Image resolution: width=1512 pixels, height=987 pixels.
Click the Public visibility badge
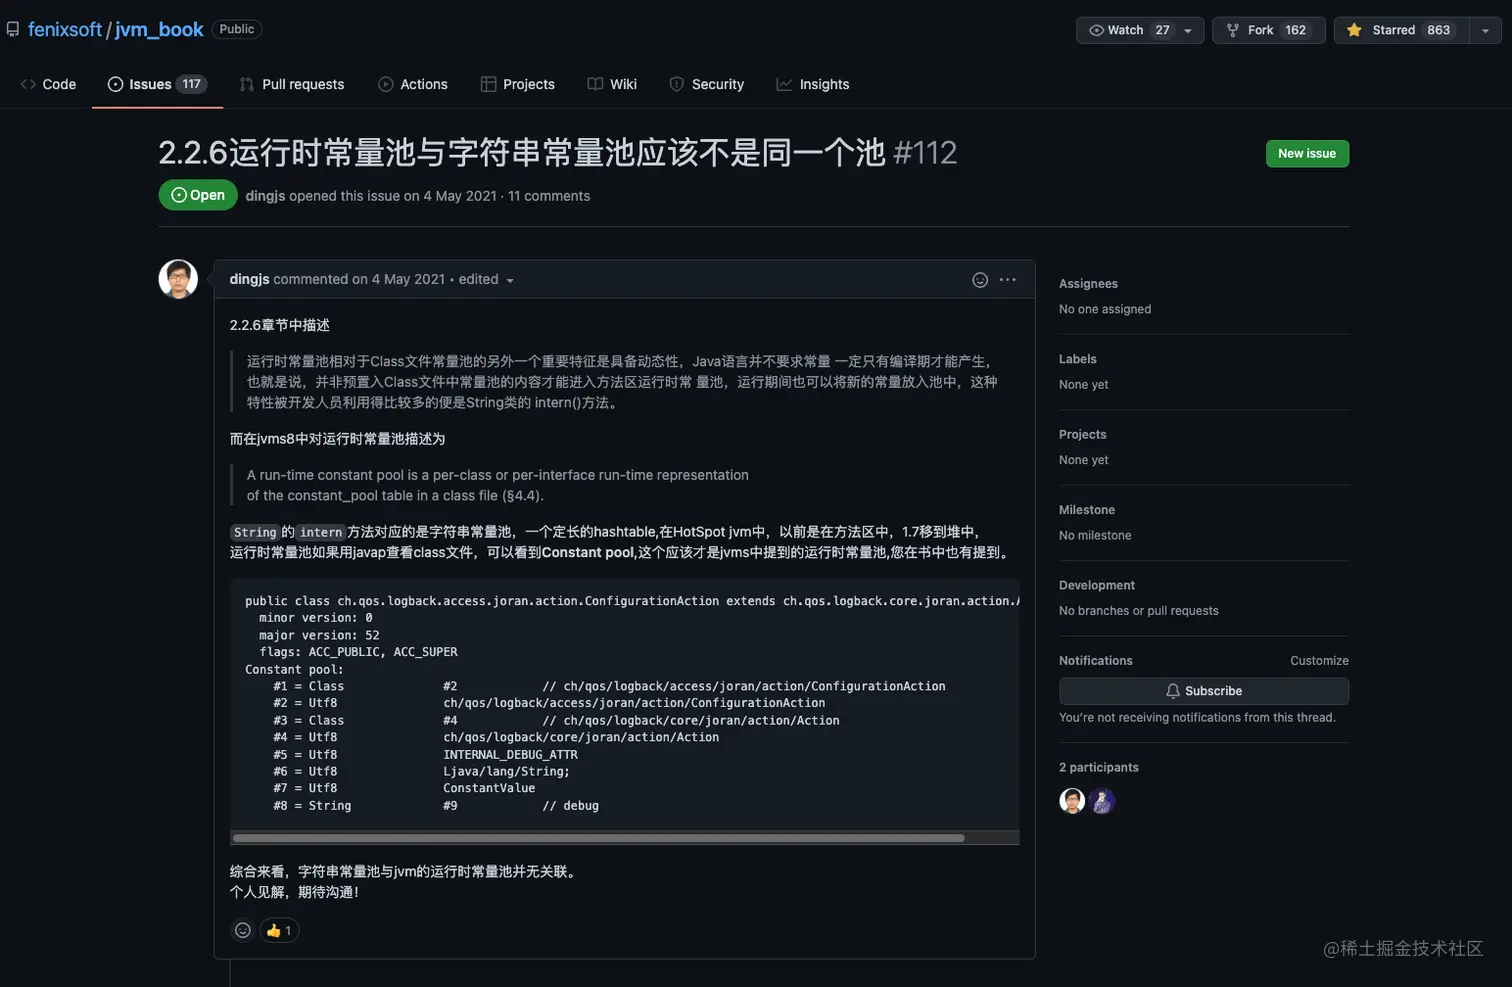pyautogui.click(x=237, y=29)
